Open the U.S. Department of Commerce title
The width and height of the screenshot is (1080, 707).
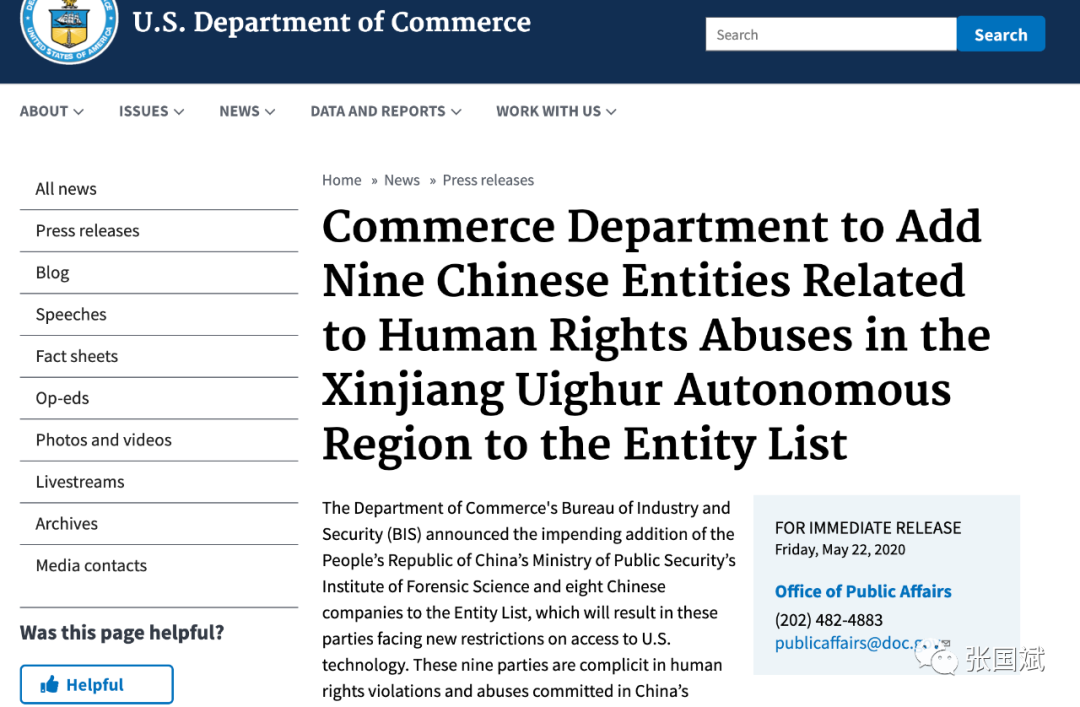point(331,22)
